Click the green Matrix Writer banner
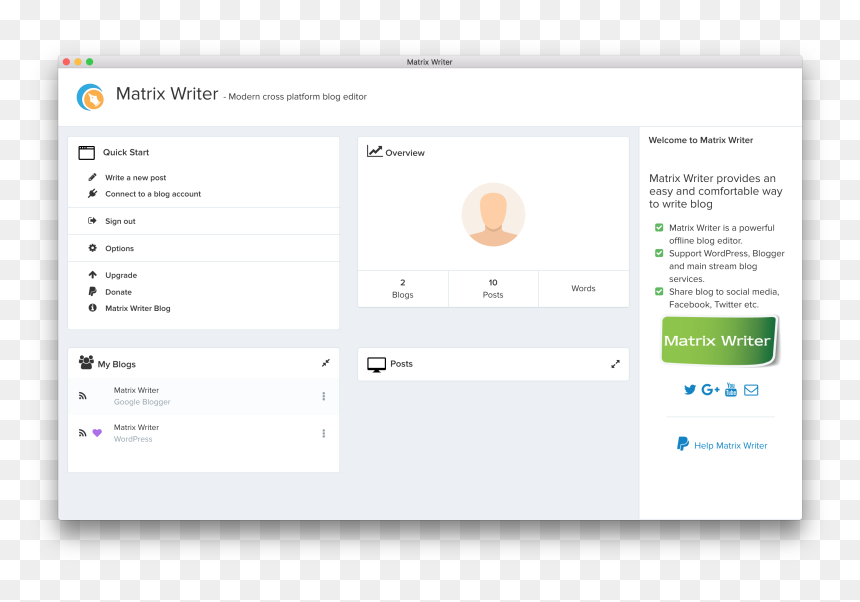Viewport: 860px width, 602px height. click(x=720, y=340)
